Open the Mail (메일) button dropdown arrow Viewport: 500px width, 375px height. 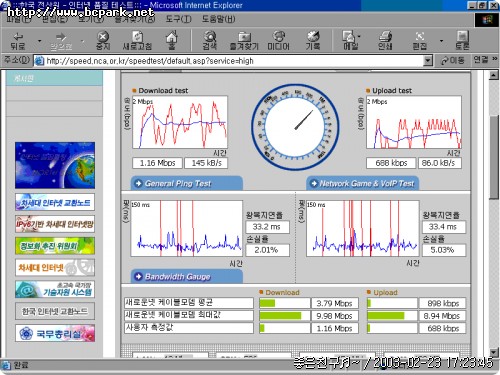(x=359, y=36)
